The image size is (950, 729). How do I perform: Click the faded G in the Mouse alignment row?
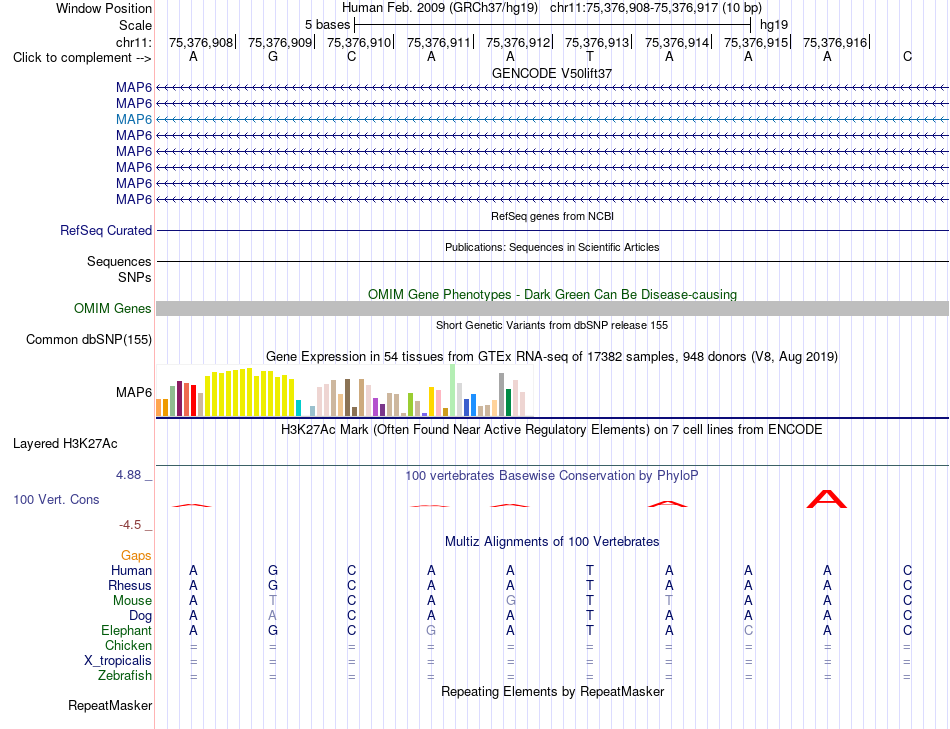point(511,601)
